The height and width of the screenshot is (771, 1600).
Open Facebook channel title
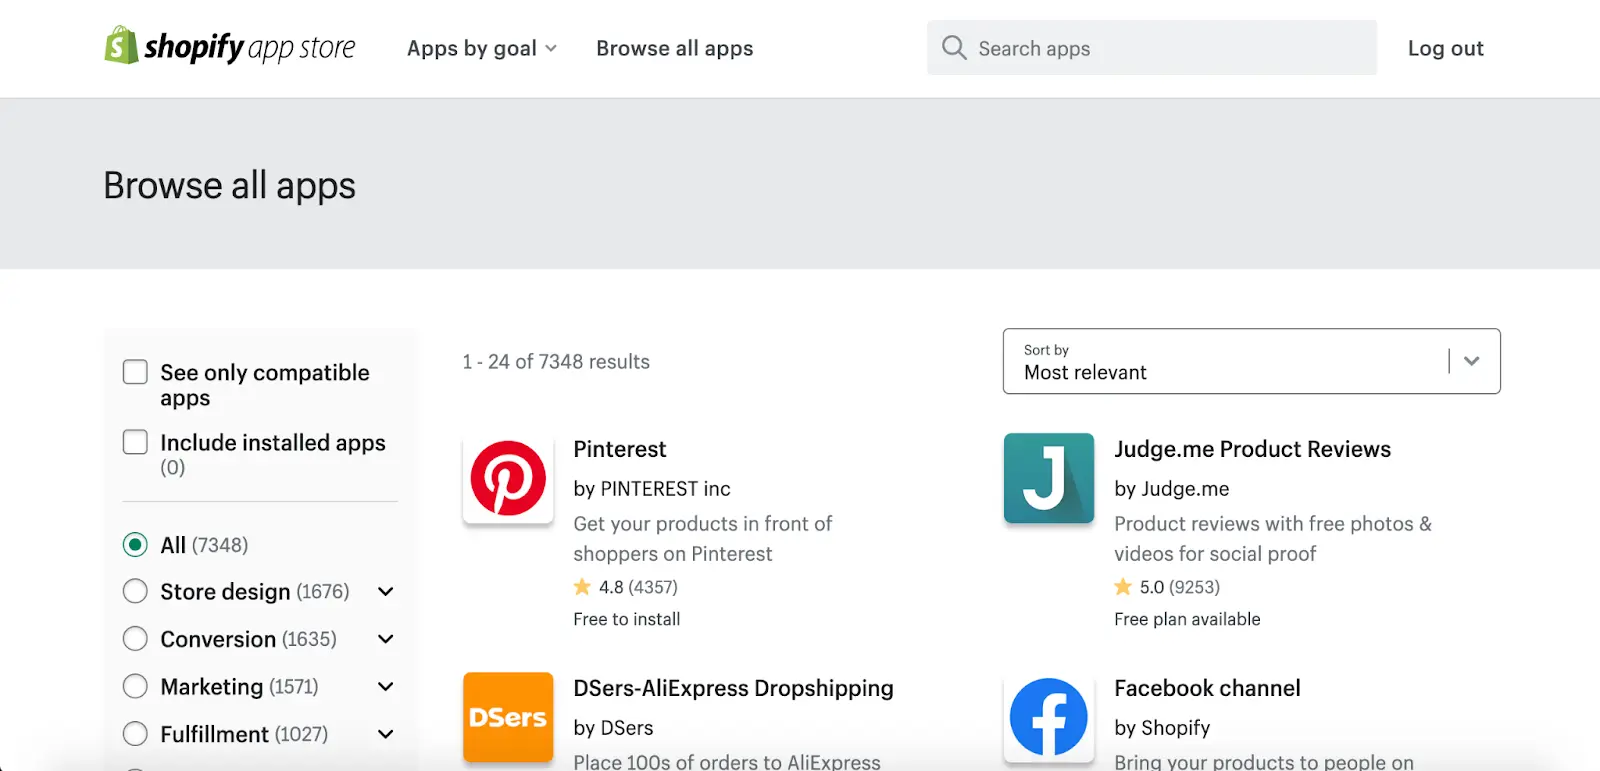pos(1207,688)
